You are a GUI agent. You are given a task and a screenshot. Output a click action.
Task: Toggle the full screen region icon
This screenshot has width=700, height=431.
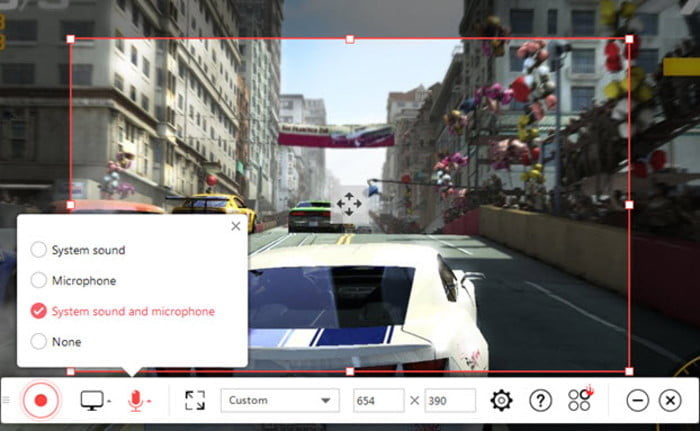point(195,401)
